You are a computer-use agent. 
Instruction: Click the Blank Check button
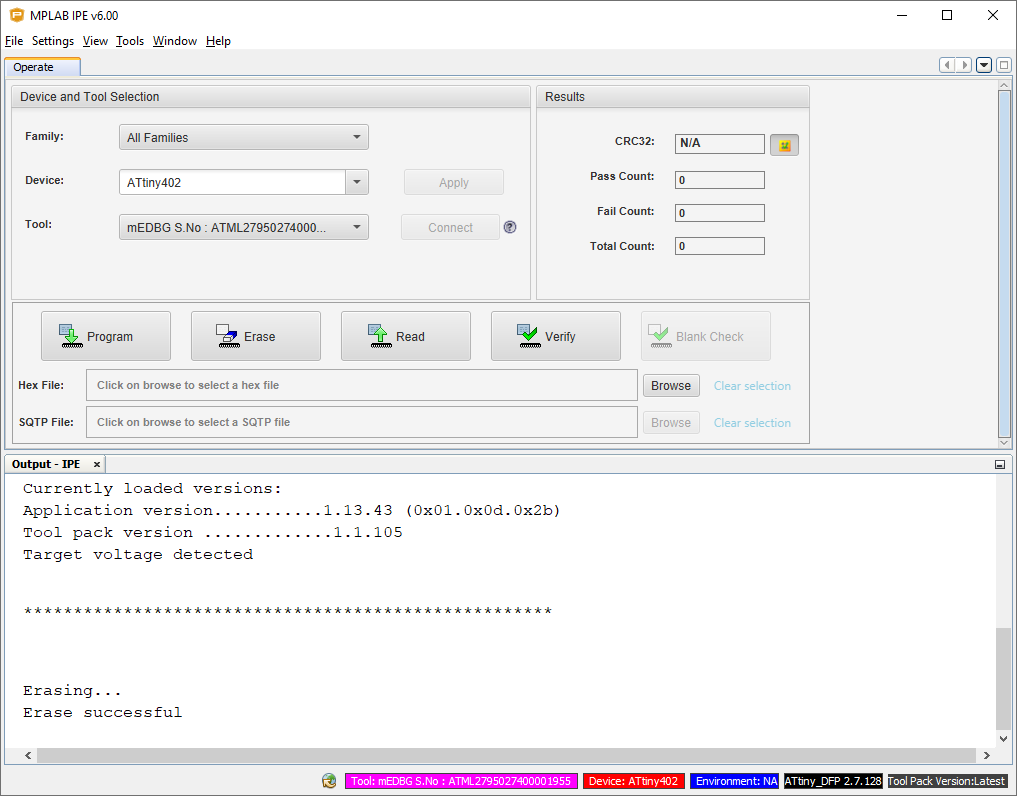click(x=706, y=336)
